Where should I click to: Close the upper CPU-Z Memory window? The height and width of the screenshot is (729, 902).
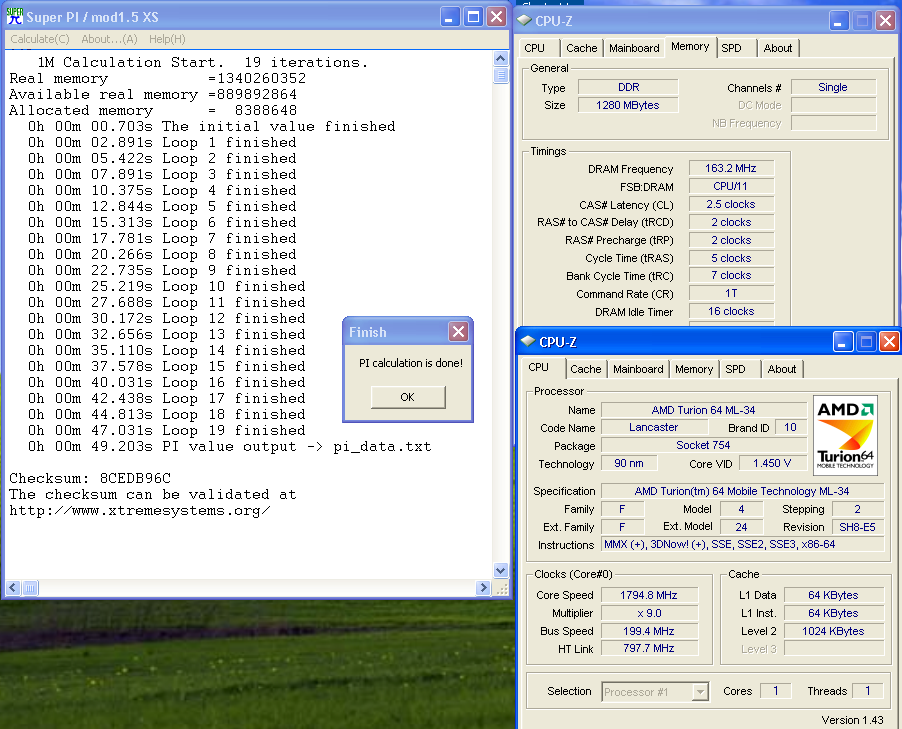pyautogui.click(x=885, y=21)
